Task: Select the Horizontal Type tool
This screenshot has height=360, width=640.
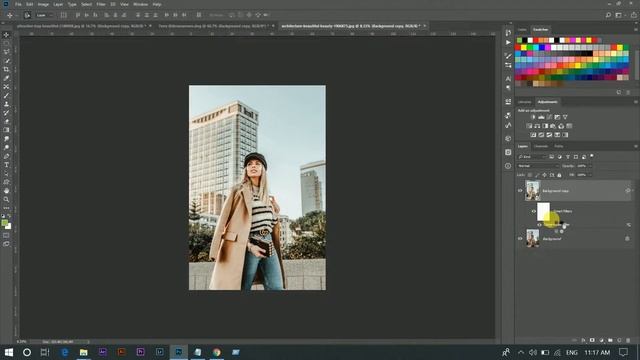Action: click(x=6, y=164)
